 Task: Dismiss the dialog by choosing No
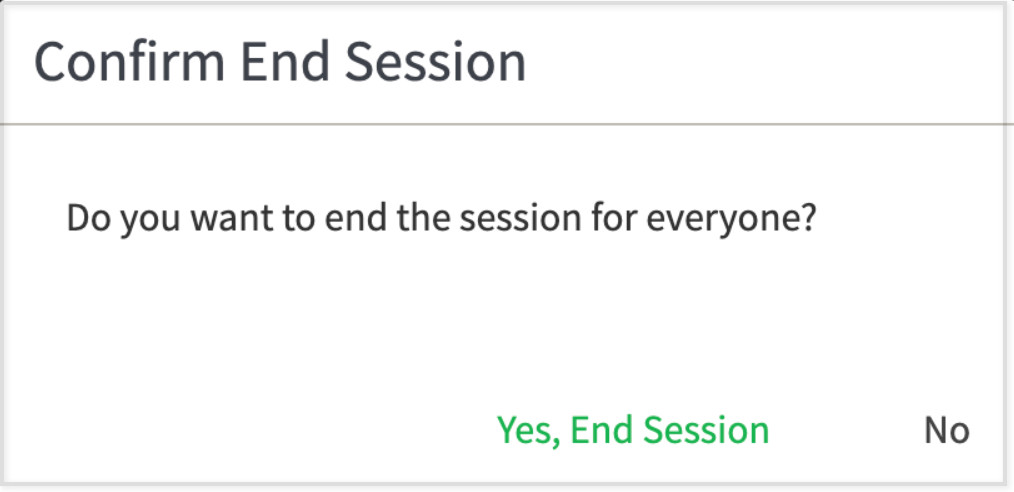click(947, 431)
